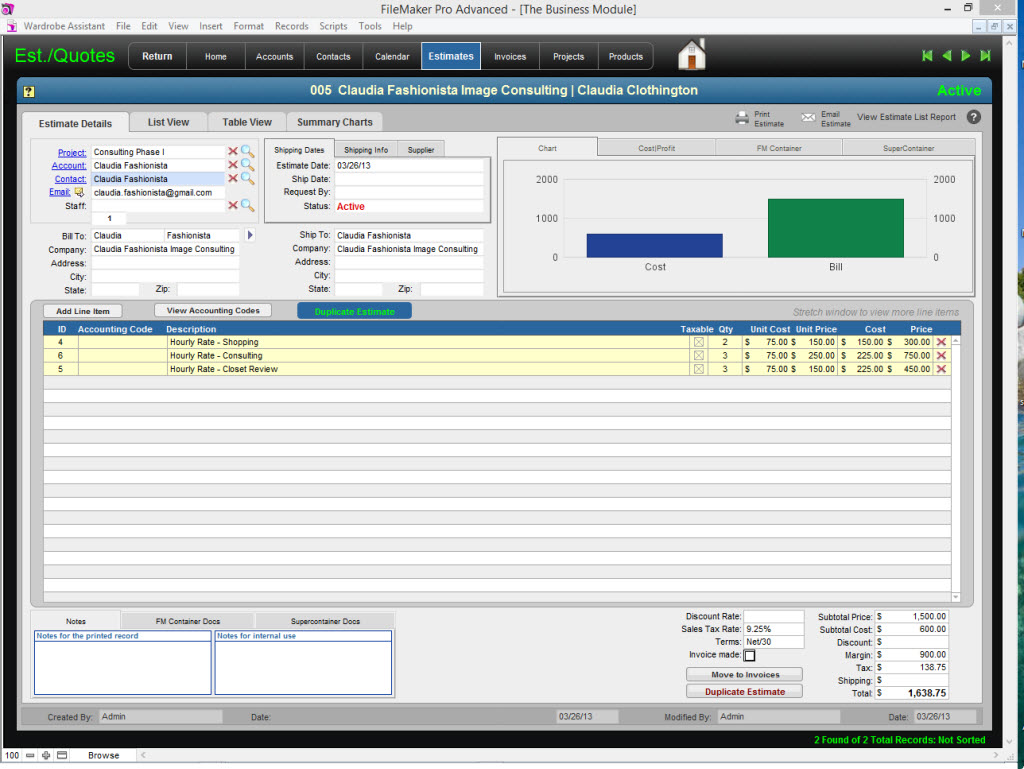The width and height of the screenshot is (1024, 769).
Task: Open the Supplier tab
Action: click(x=421, y=149)
